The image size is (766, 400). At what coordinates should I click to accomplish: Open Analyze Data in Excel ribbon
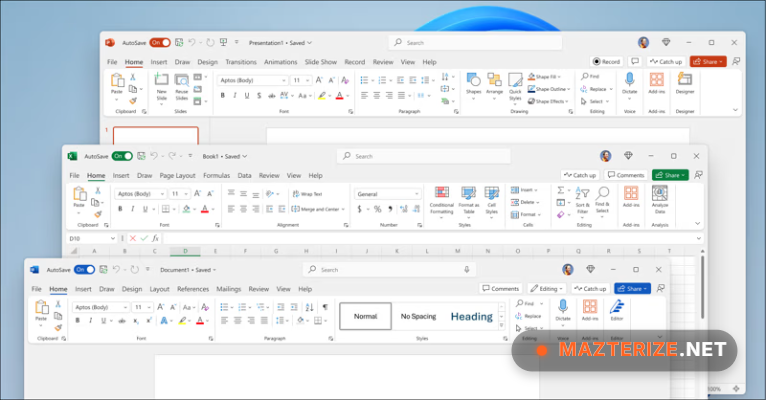(x=660, y=200)
